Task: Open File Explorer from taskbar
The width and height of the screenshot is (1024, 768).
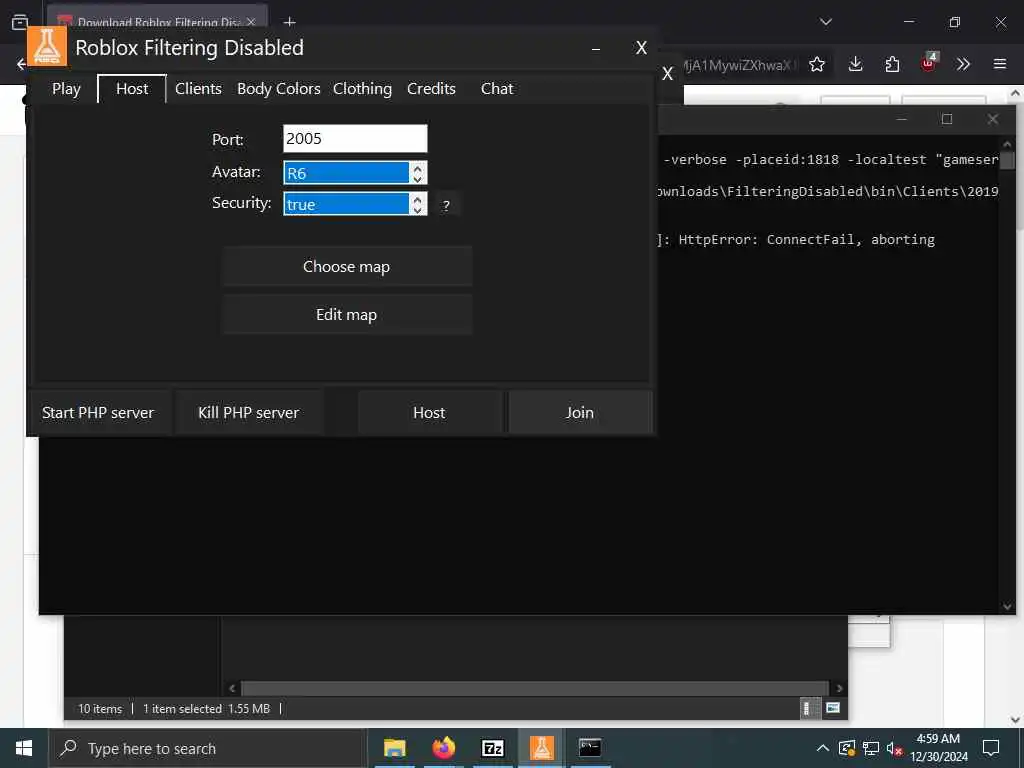Action: point(394,748)
